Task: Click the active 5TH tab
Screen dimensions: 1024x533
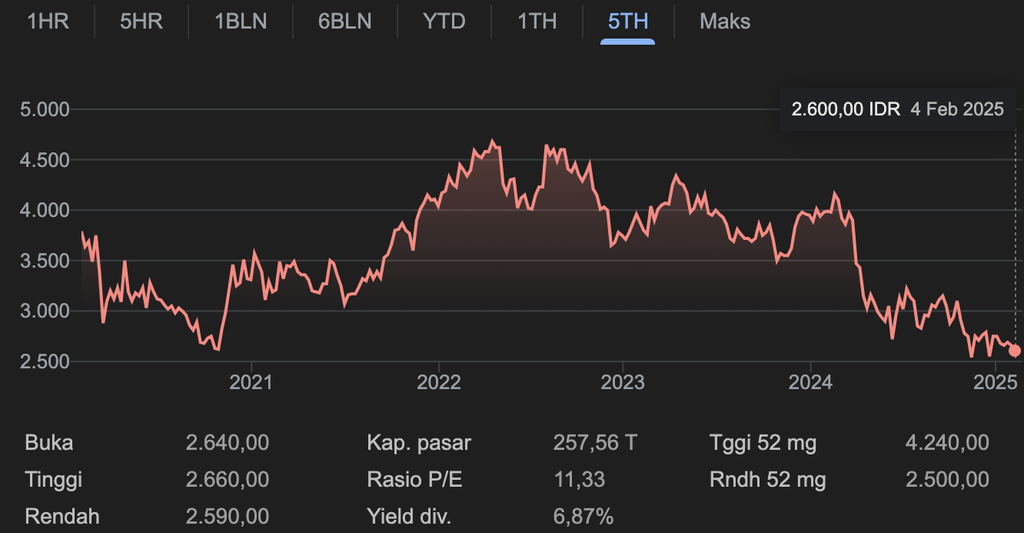Action: pos(627,21)
